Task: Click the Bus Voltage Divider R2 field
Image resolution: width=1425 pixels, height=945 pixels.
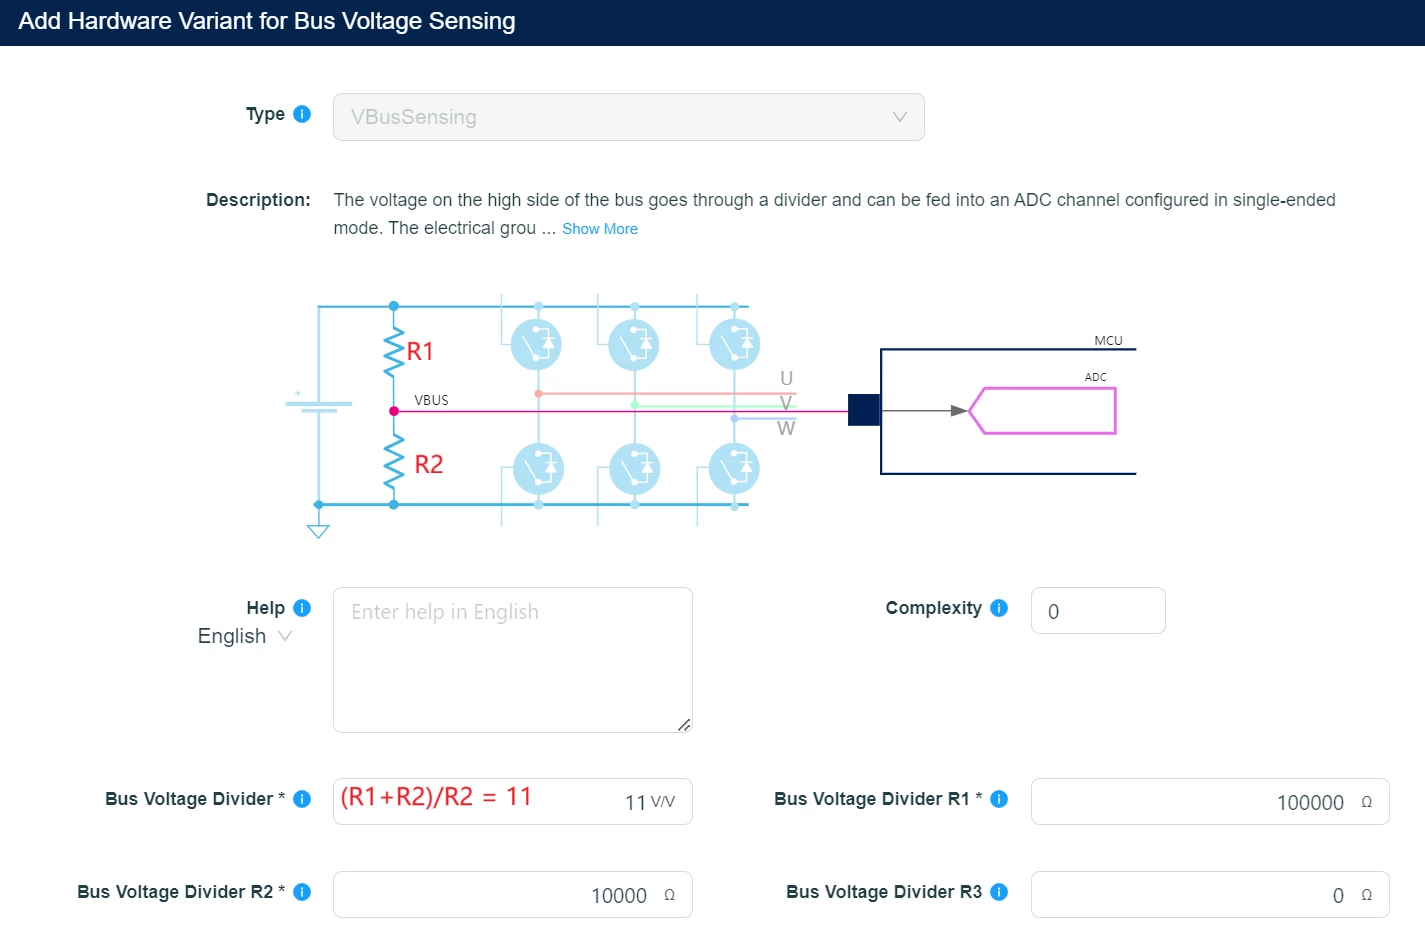Action: point(513,895)
